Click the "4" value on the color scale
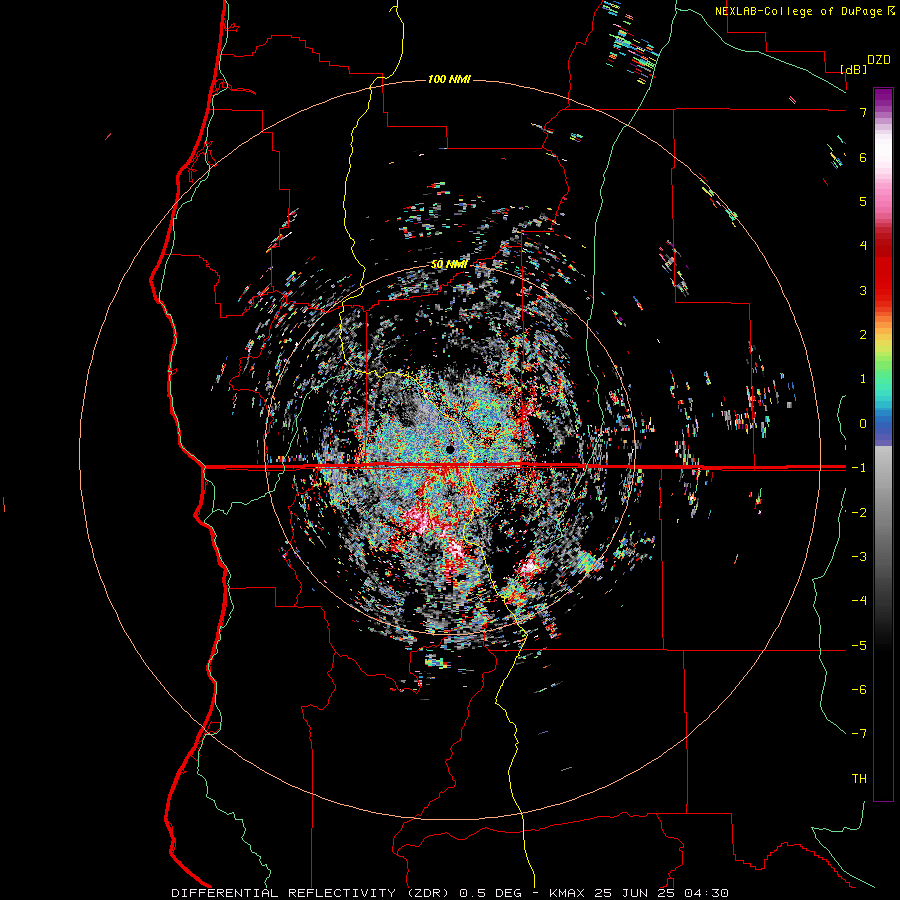The height and width of the screenshot is (900, 900). [863, 246]
